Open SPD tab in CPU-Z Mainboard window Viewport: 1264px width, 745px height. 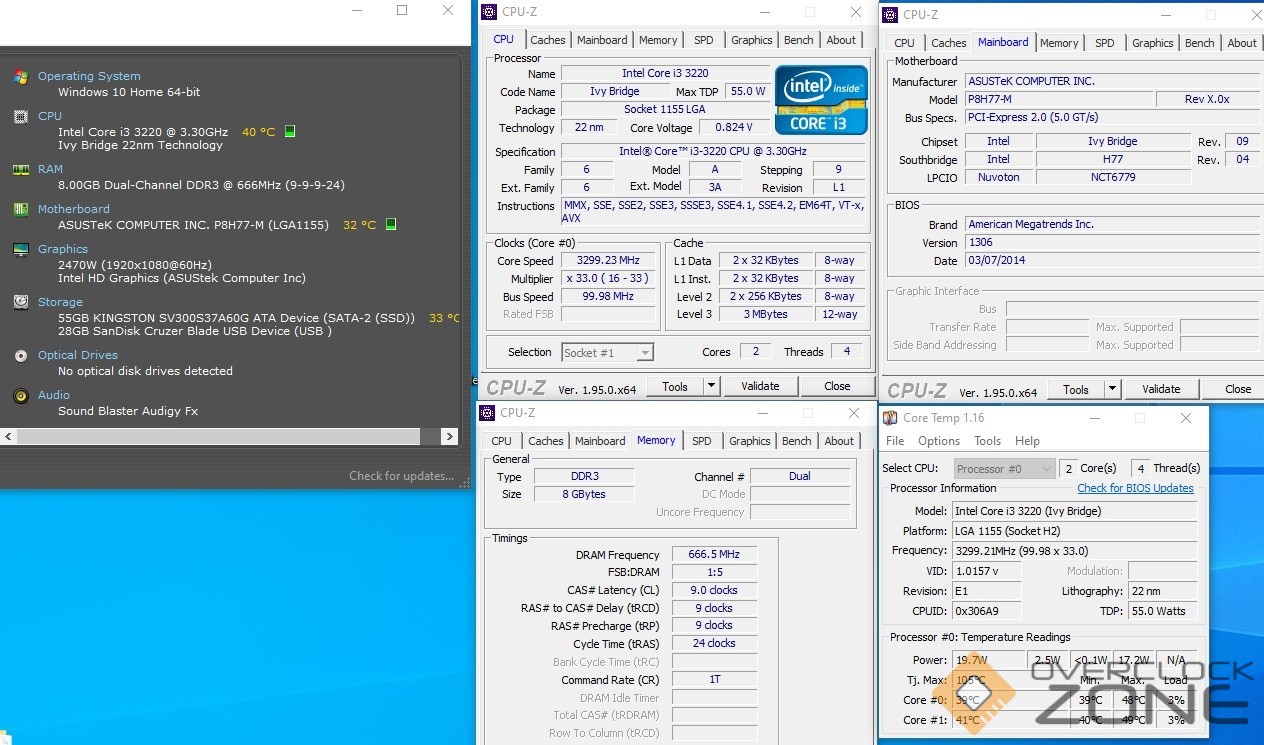[1105, 43]
